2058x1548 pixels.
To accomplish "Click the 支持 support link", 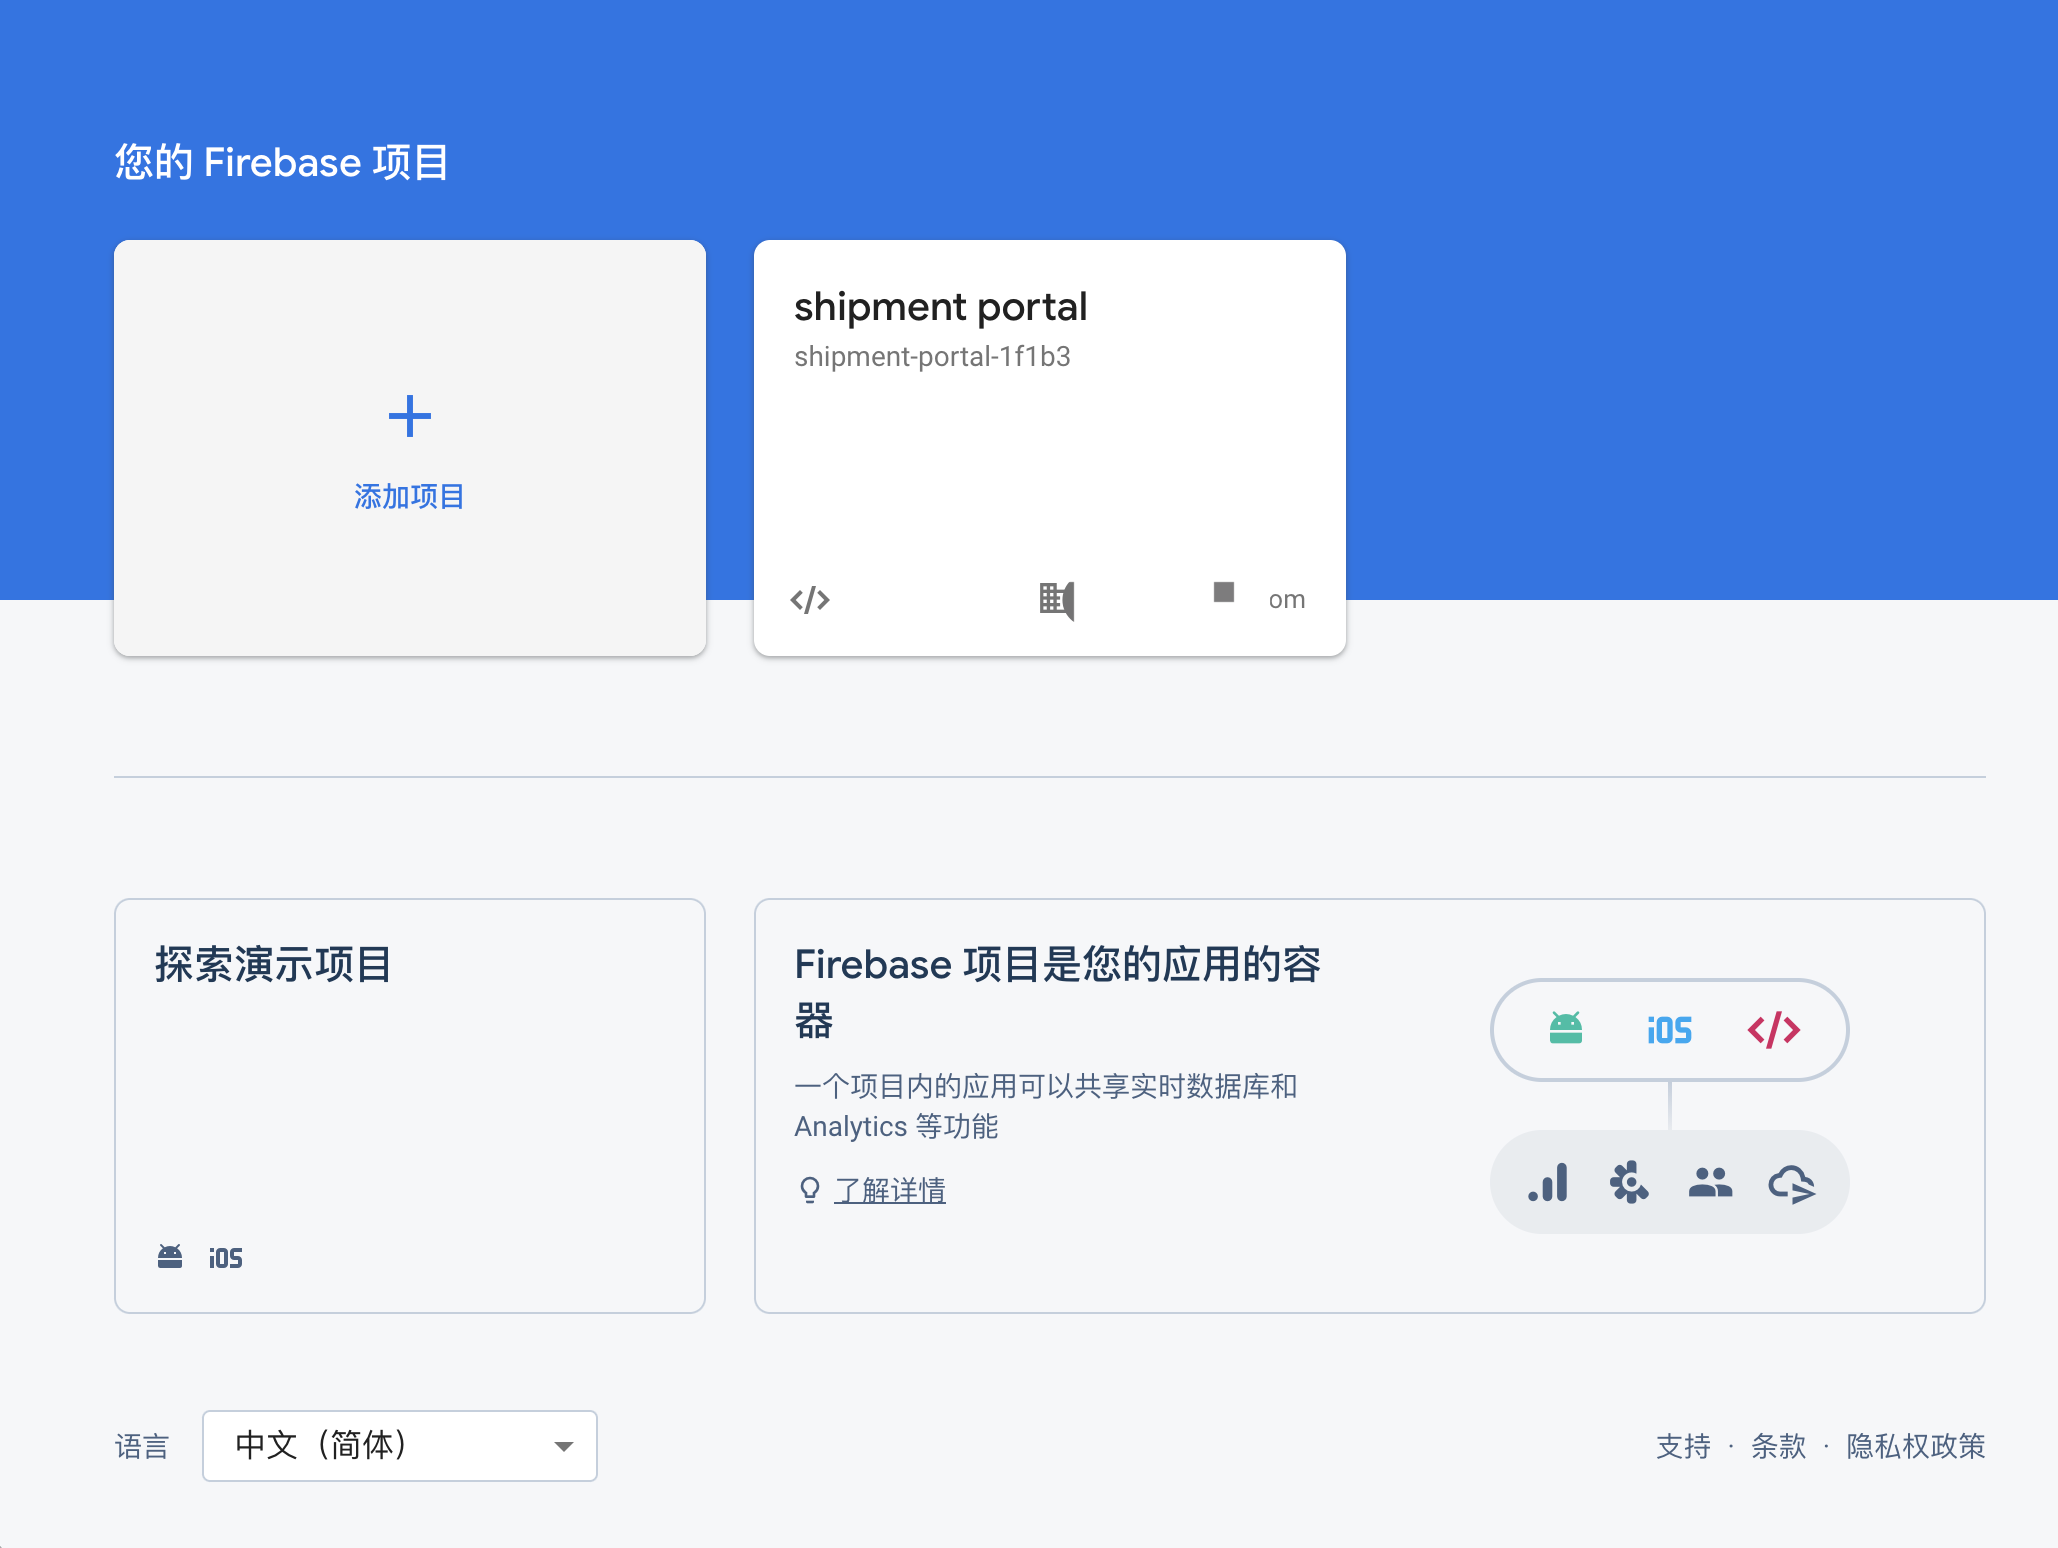I will tap(1683, 1446).
